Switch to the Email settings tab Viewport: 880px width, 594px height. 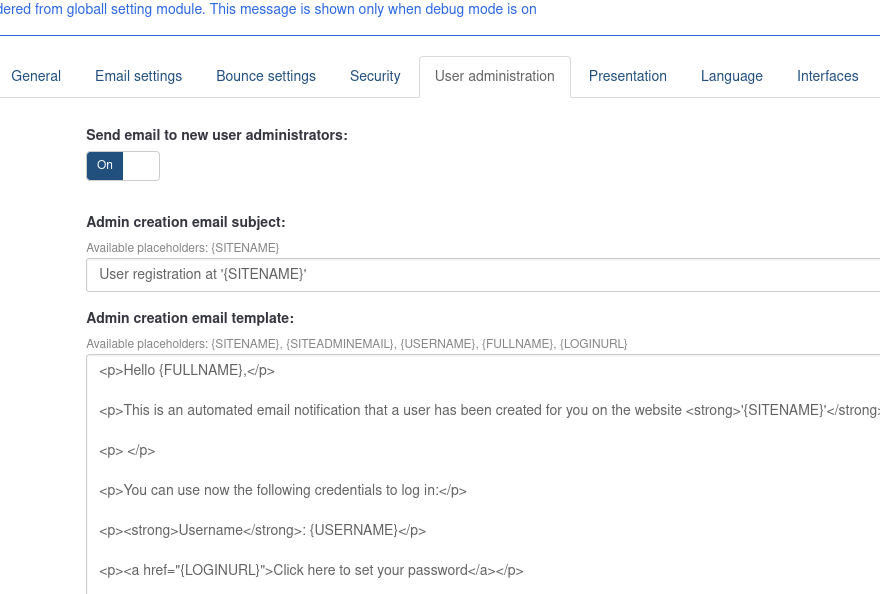point(138,76)
